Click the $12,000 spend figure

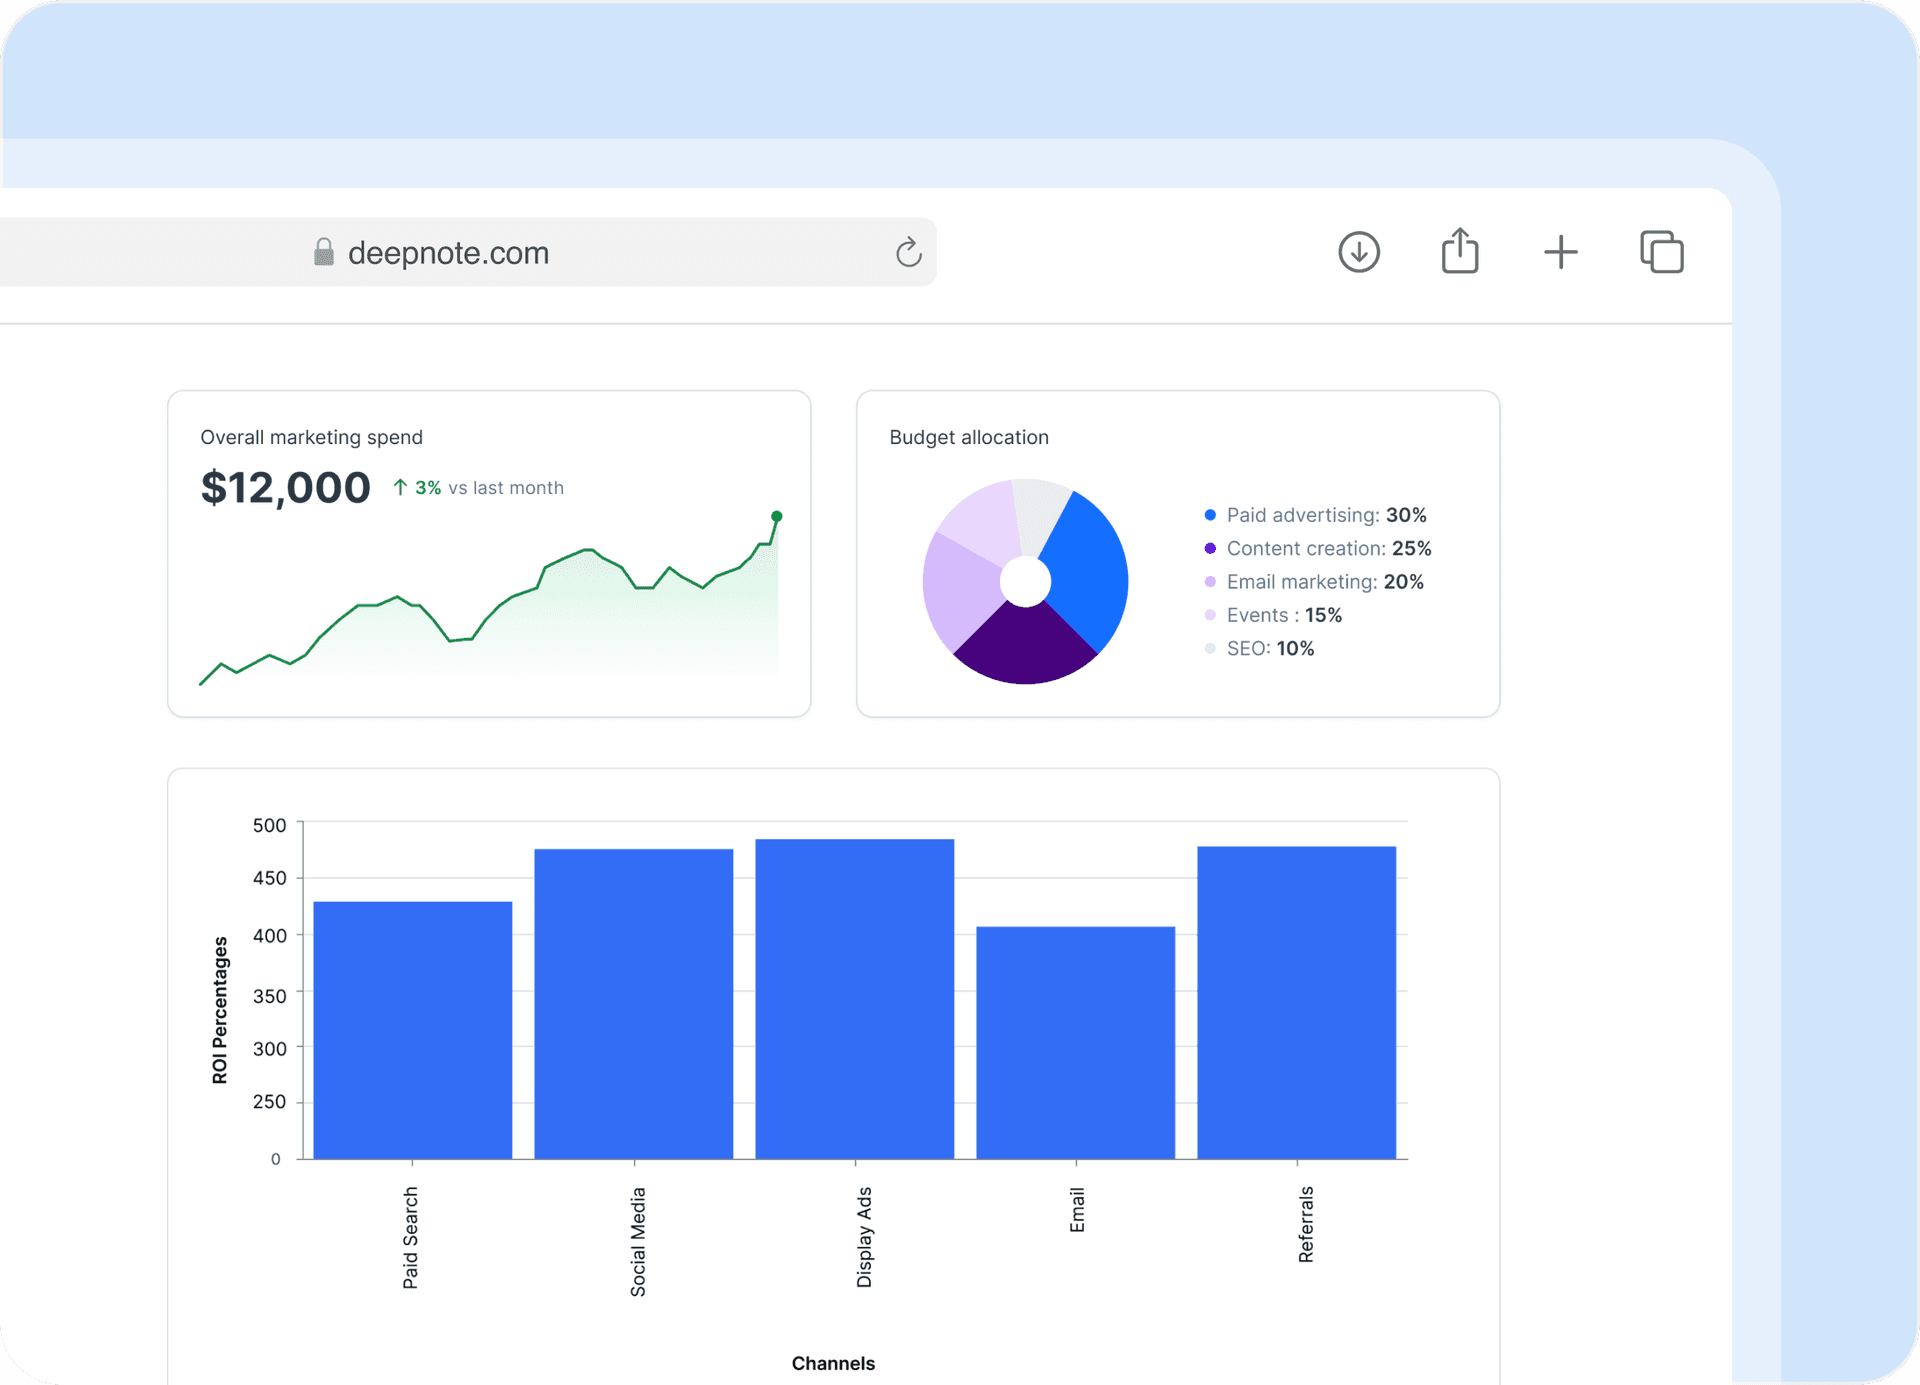(285, 487)
